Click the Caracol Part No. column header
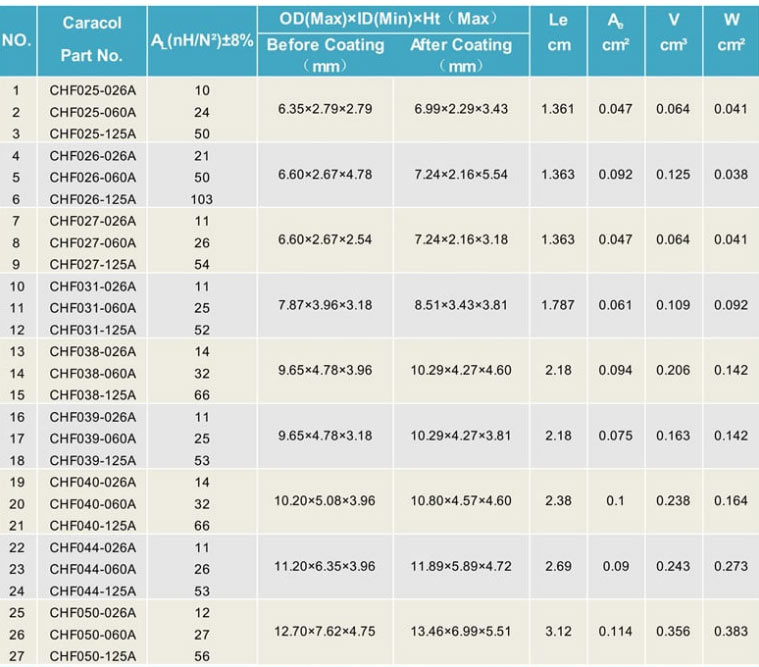Image resolution: width=759 pixels, height=667 pixels. pos(92,40)
